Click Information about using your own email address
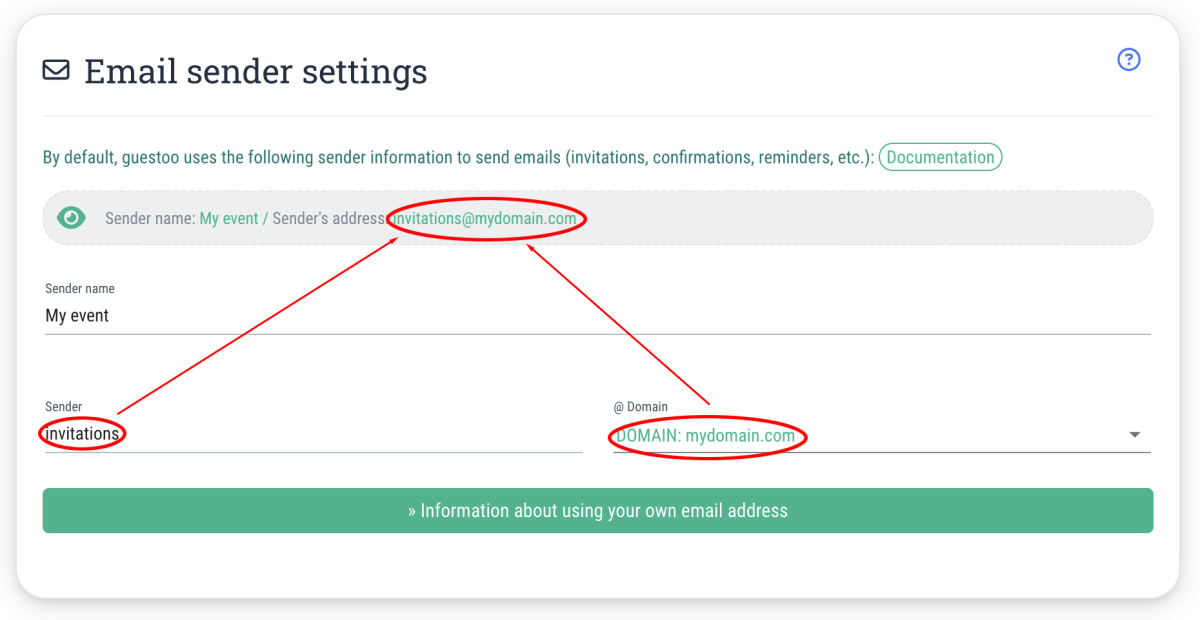This screenshot has height=620, width=1200. pos(598,510)
